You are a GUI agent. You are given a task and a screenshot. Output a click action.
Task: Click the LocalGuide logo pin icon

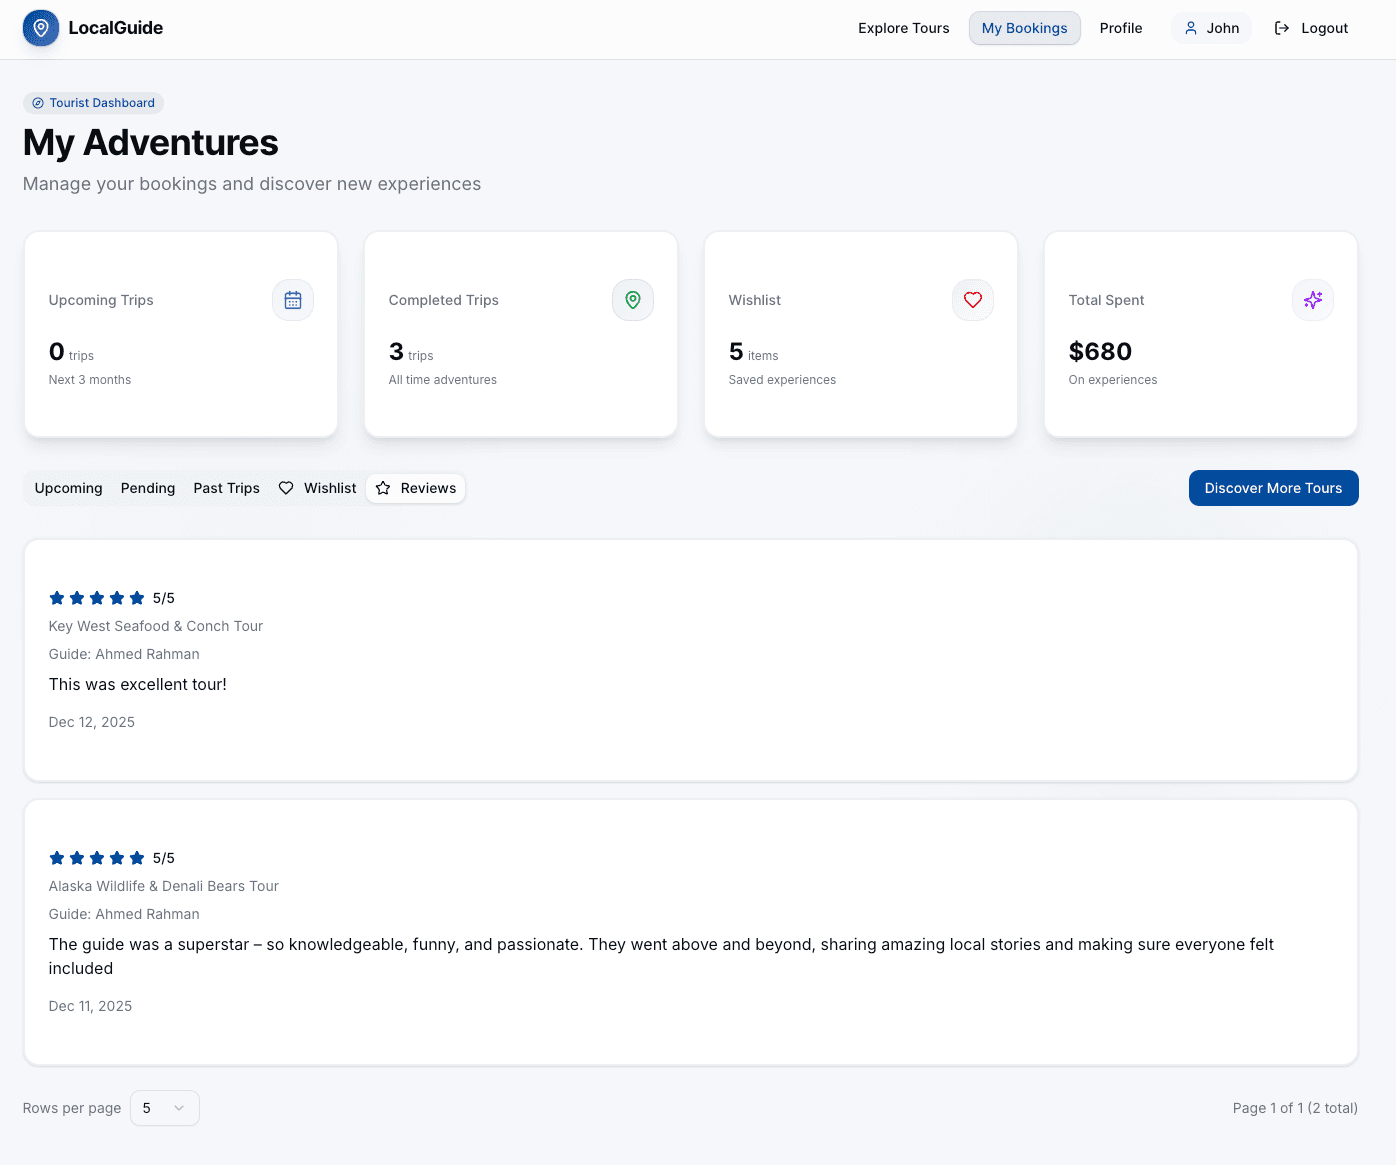point(40,28)
